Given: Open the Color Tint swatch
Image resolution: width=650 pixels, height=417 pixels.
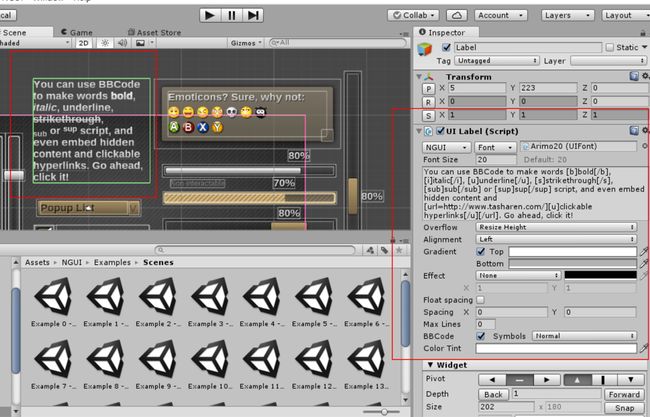Looking at the screenshot, I should [x=556, y=348].
